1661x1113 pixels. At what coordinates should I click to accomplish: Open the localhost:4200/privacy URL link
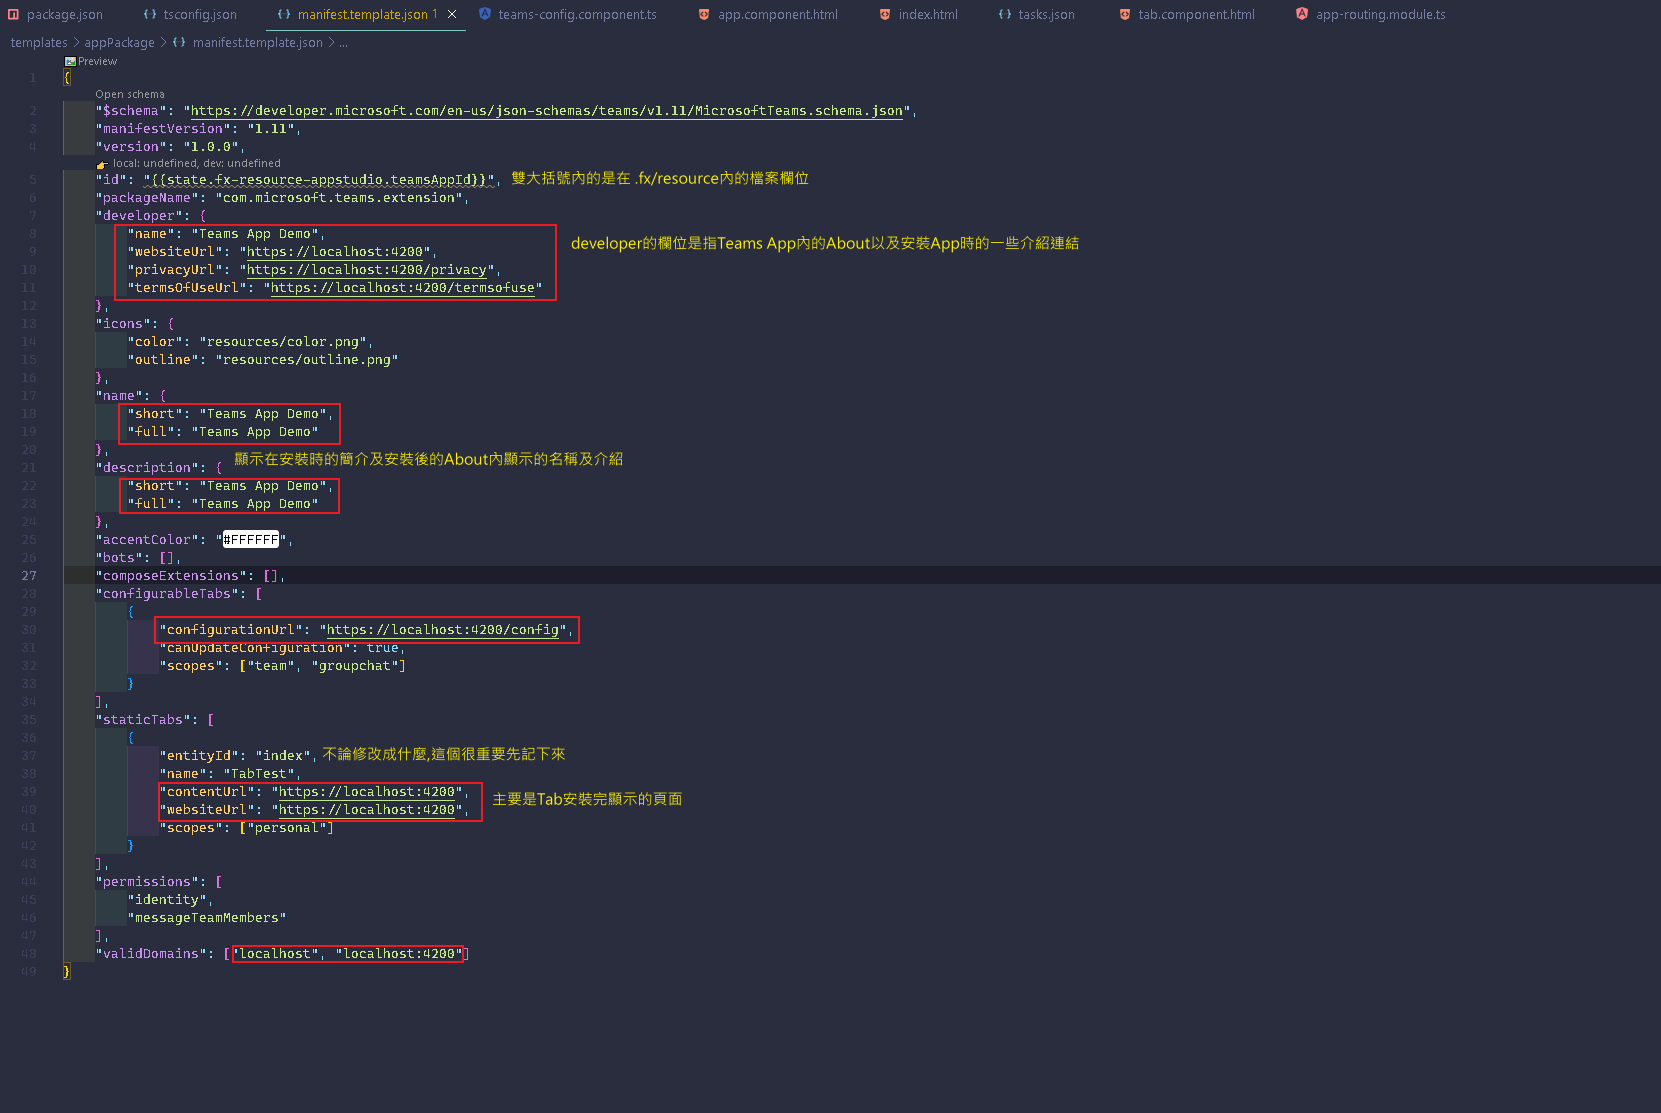366,270
